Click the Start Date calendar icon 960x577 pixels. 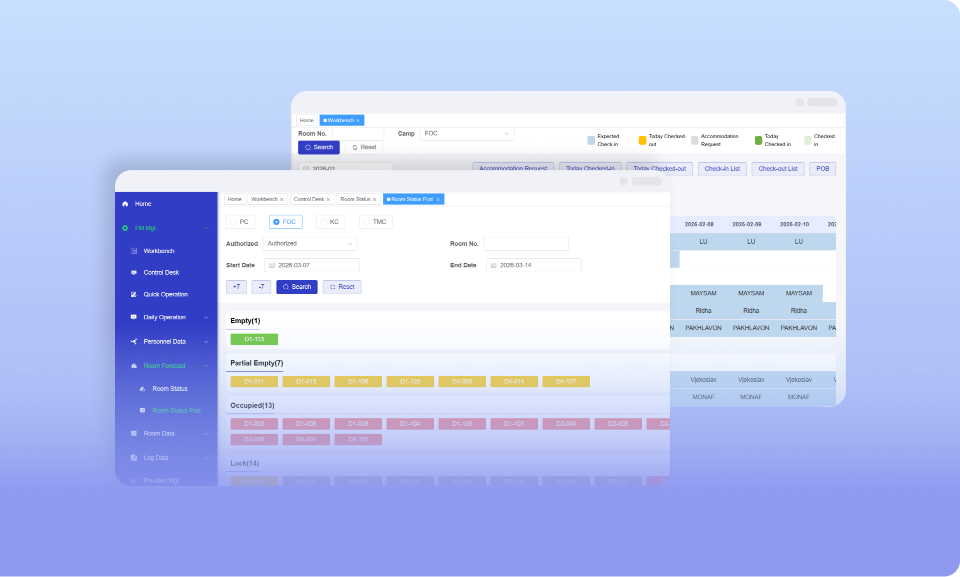click(x=272, y=266)
